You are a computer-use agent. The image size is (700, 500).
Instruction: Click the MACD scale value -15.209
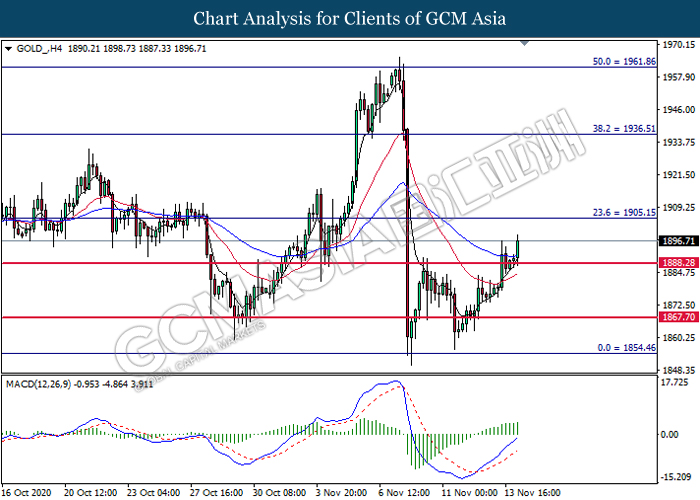click(x=675, y=477)
